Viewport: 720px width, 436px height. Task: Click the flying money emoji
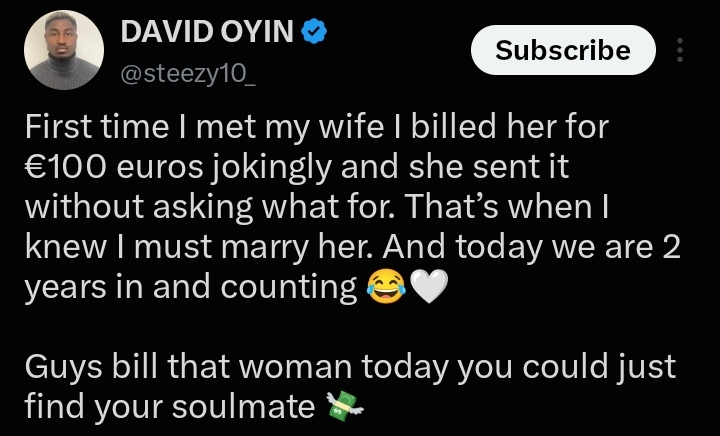pyautogui.click(x=344, y=406)
